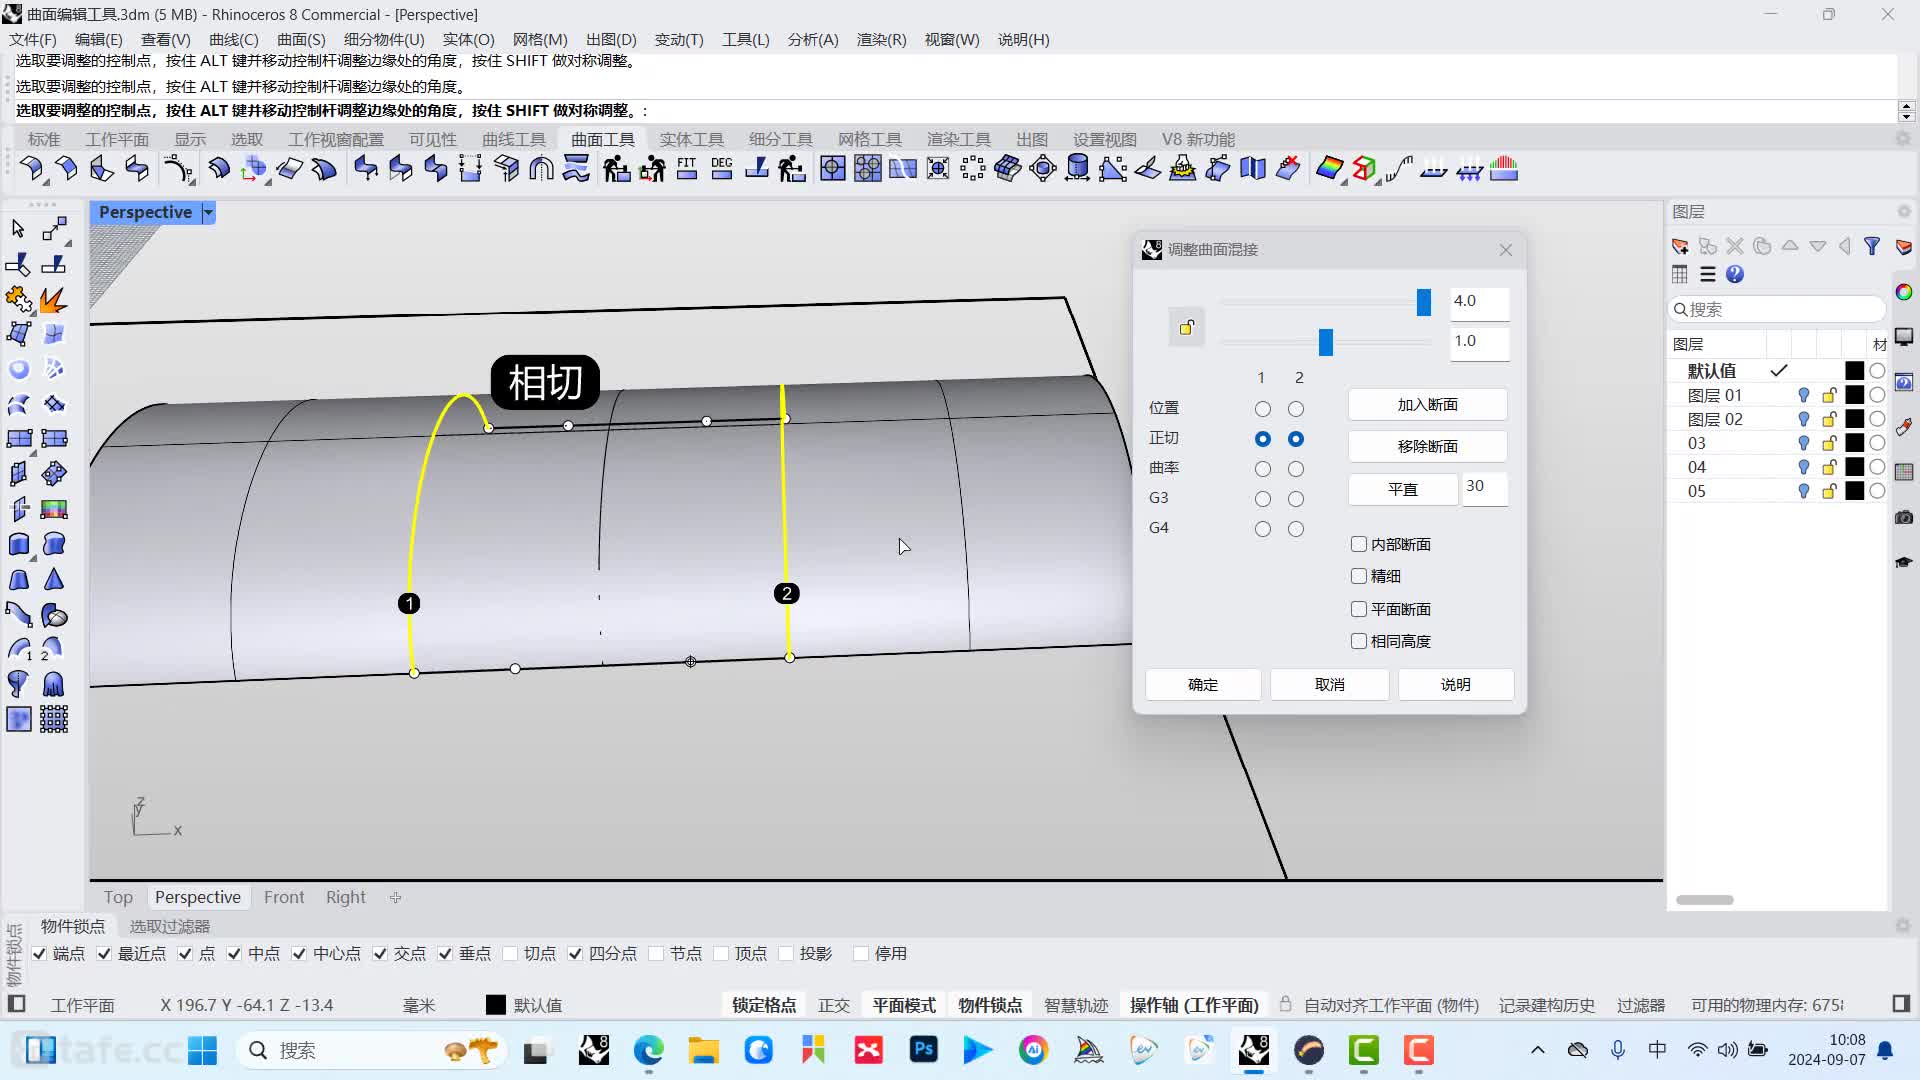Enable the 平面断面 checkbox
Image resolution: width=1920 pixels, height=1080 pixels.
coord(1359,609)
